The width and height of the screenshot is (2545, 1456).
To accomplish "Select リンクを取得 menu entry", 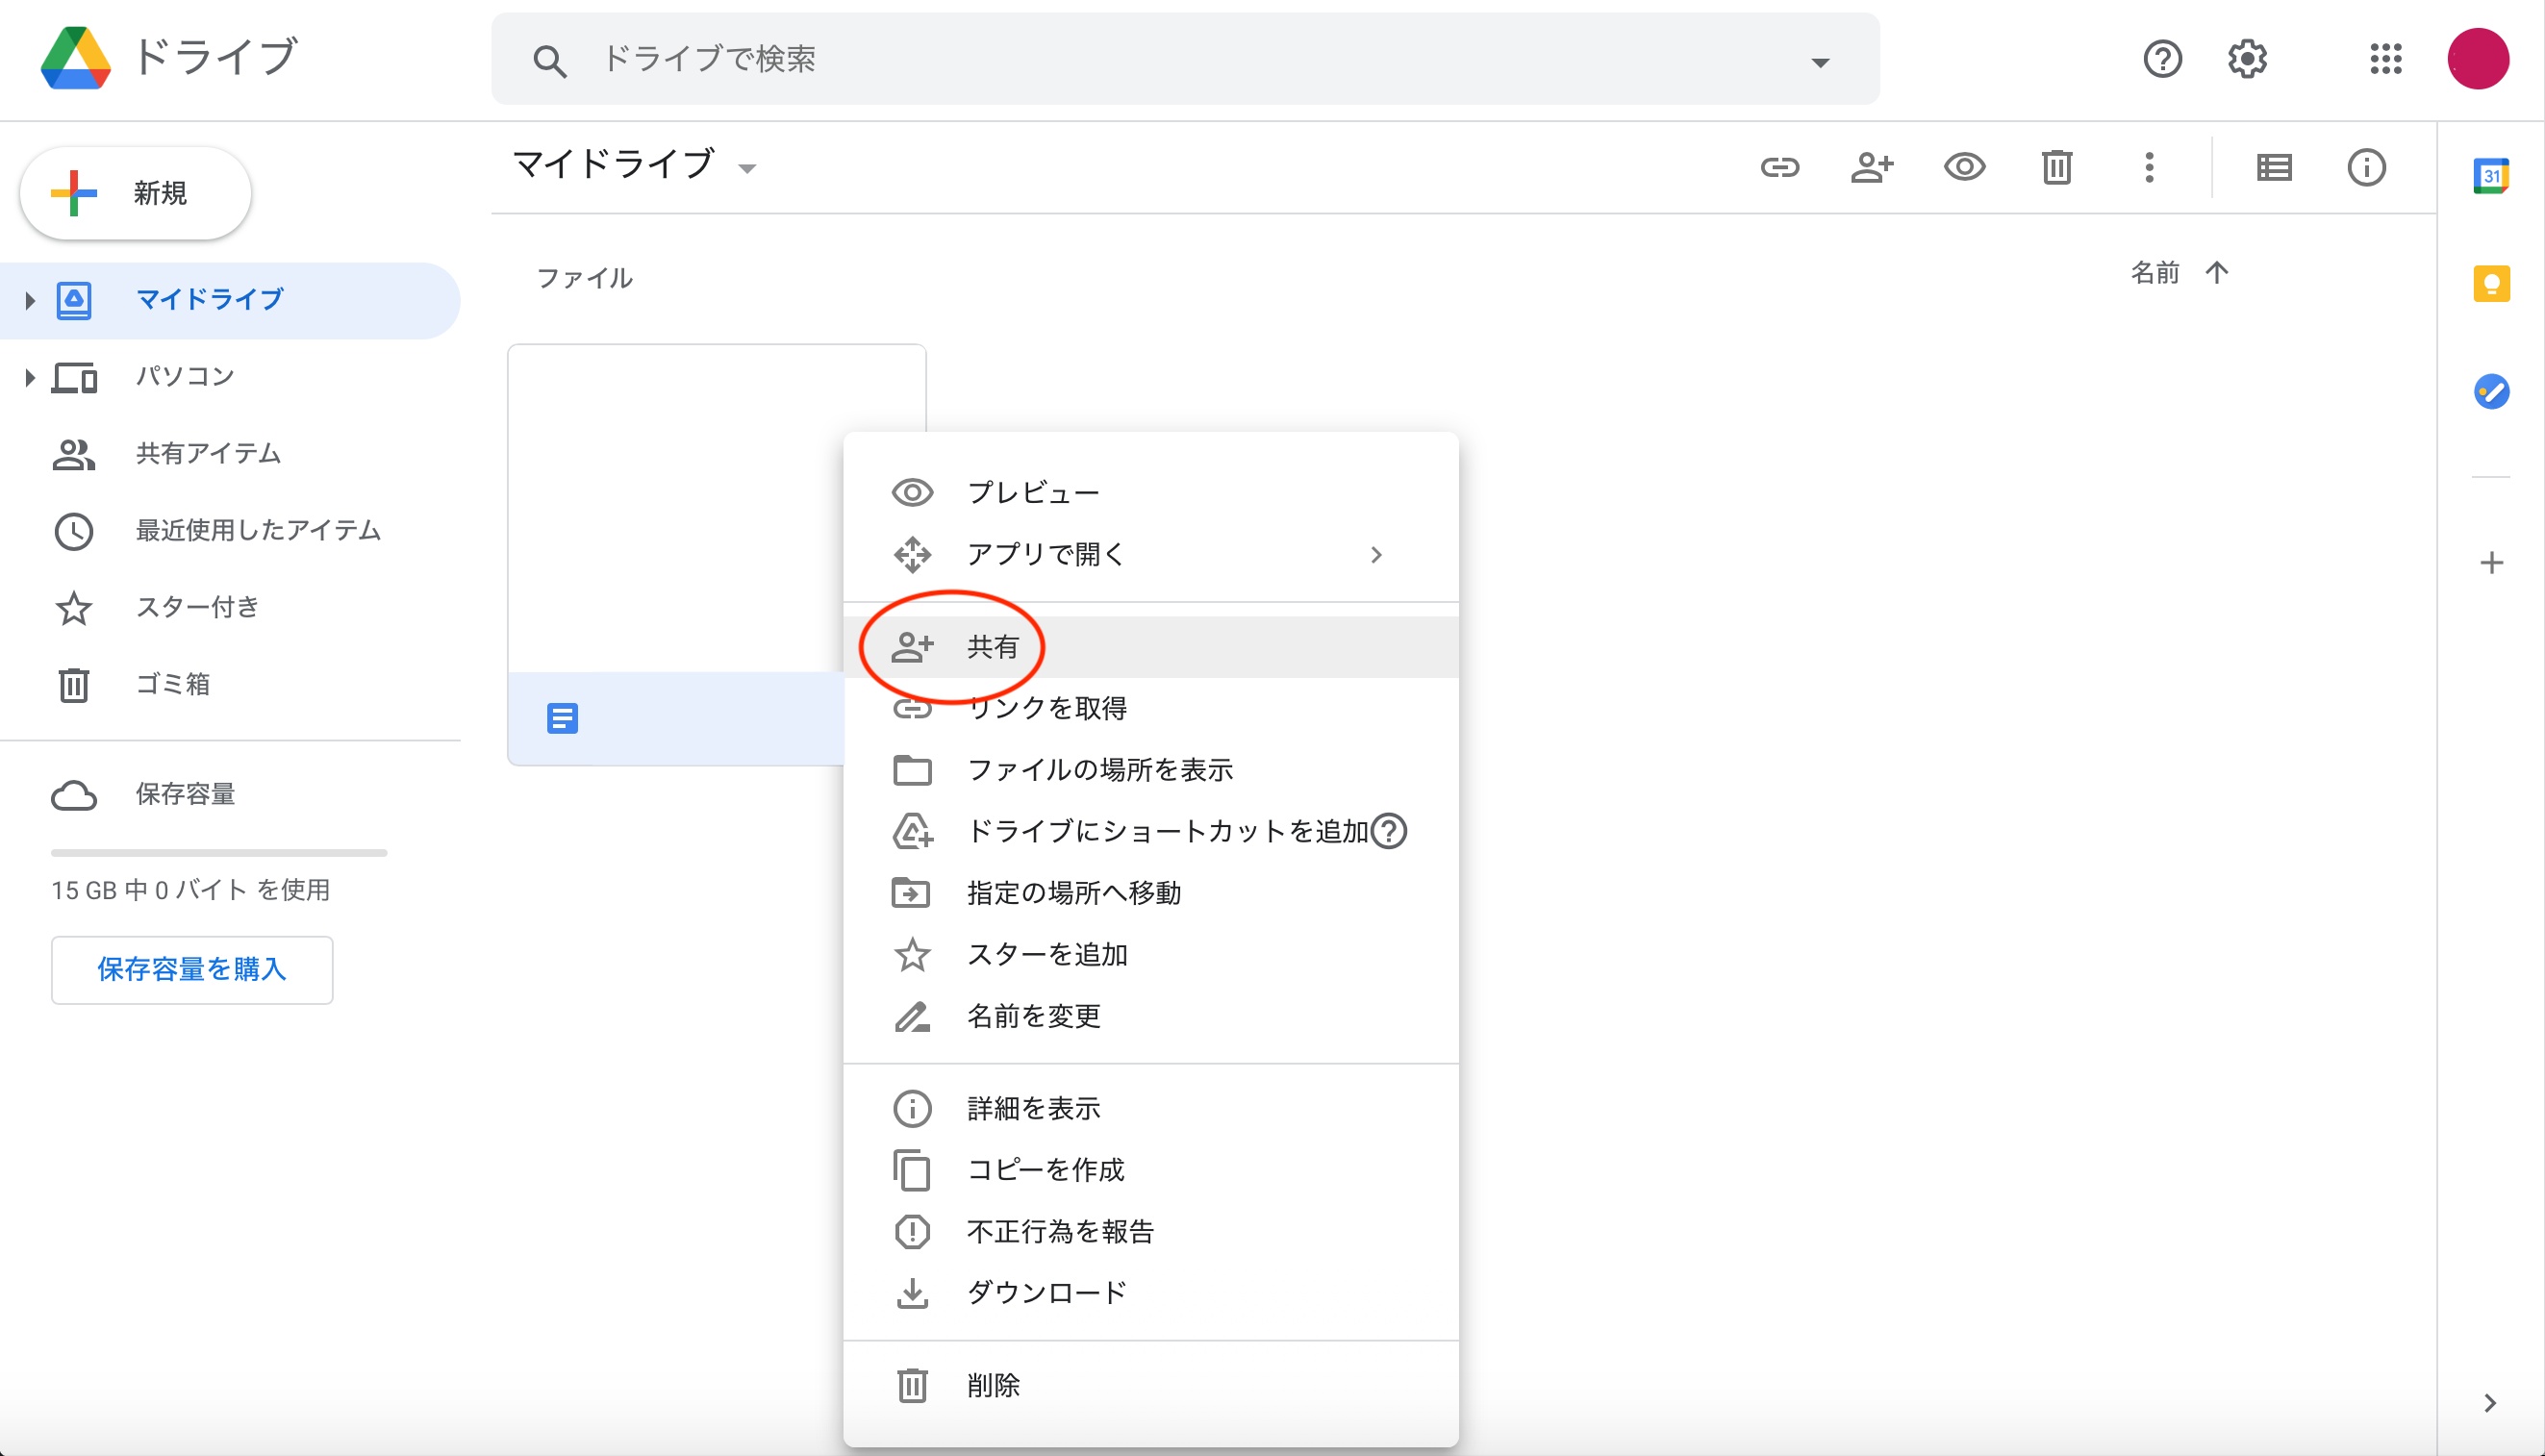I will point(1151,708).
